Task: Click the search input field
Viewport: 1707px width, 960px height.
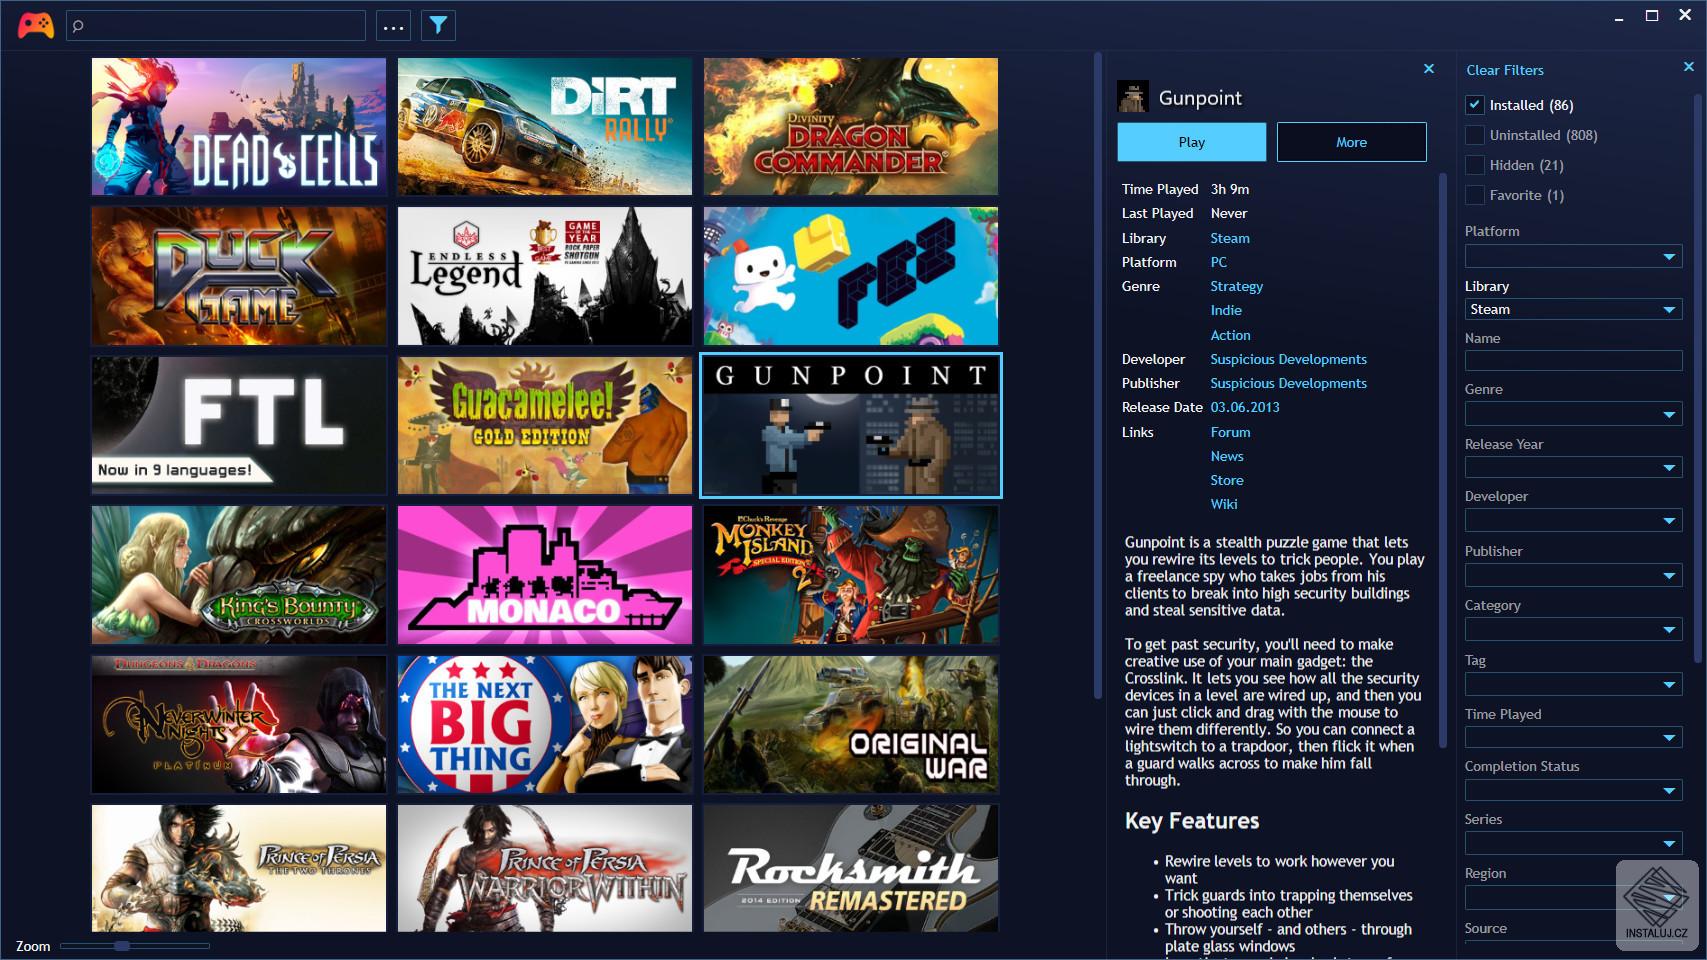Action: click(x=215, y=26)
